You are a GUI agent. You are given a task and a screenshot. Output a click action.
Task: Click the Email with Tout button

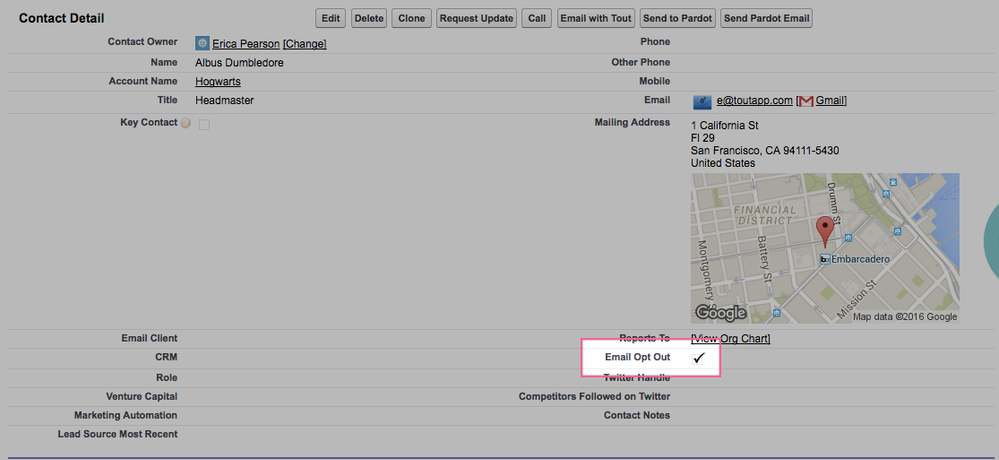(596, 18)
